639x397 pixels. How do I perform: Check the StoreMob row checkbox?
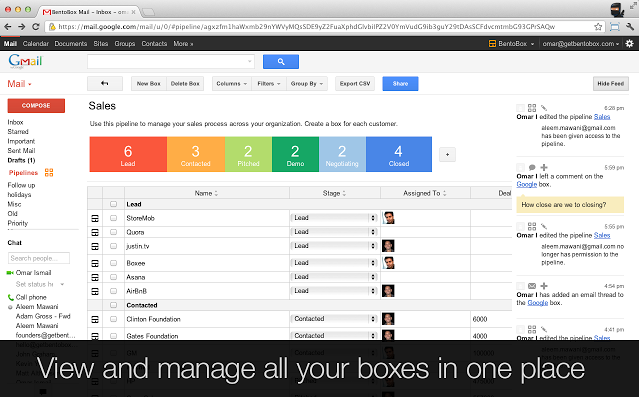click(114, 218)
